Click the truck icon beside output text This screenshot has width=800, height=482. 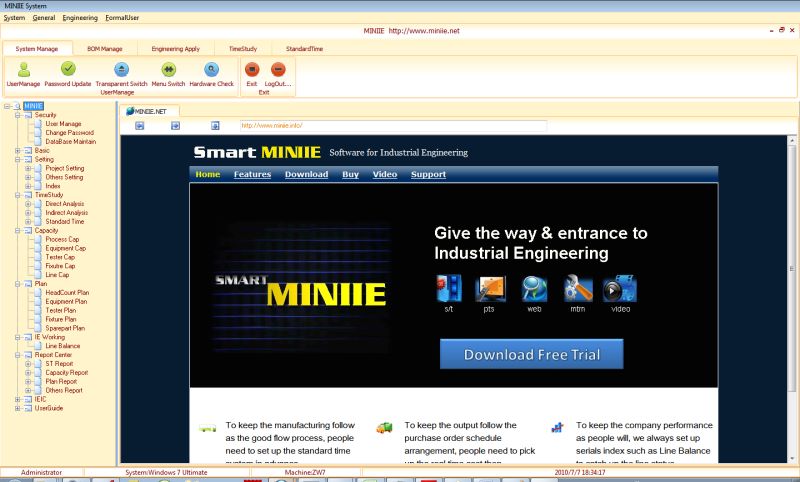[x=384, y=427]
